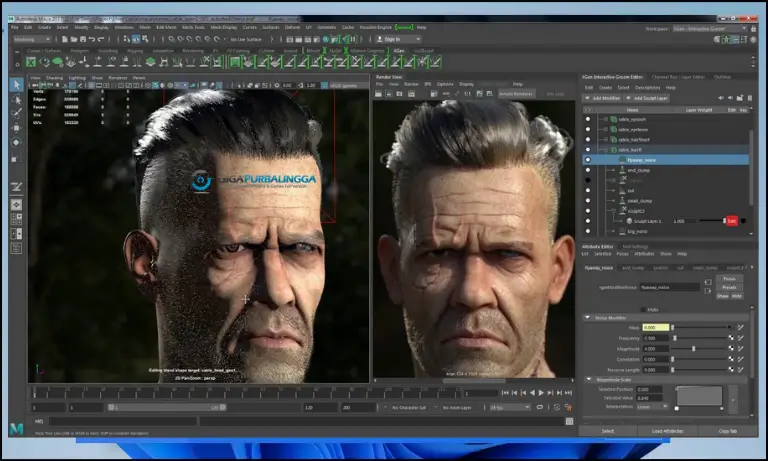Switch to the Outliner tab

click(x=722, y=77)
